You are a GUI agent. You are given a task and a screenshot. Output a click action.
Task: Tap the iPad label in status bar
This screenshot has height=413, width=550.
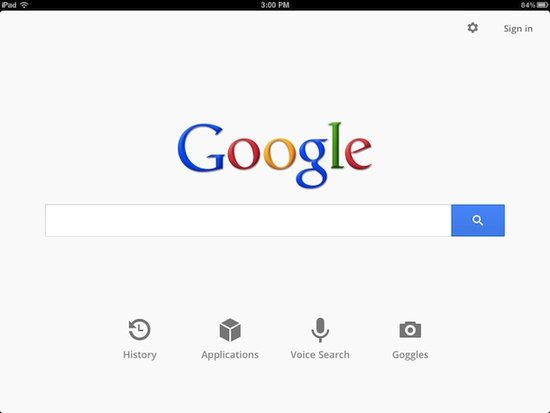9,5
